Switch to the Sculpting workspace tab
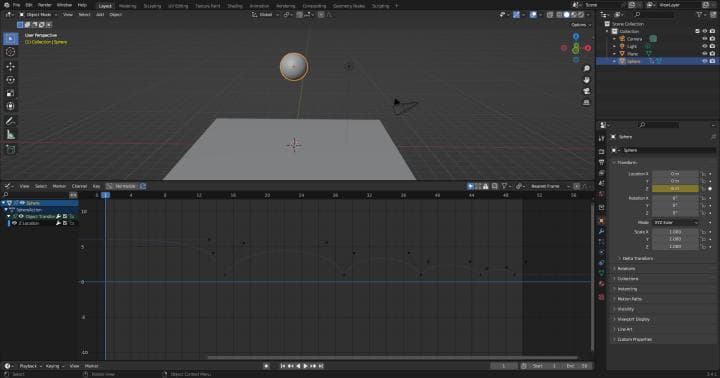 pyautogui.click(x=152, y=6)
